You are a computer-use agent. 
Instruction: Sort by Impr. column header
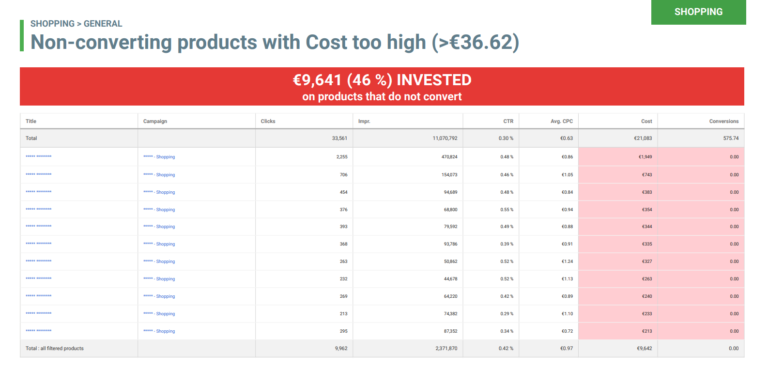coord(364,121)
